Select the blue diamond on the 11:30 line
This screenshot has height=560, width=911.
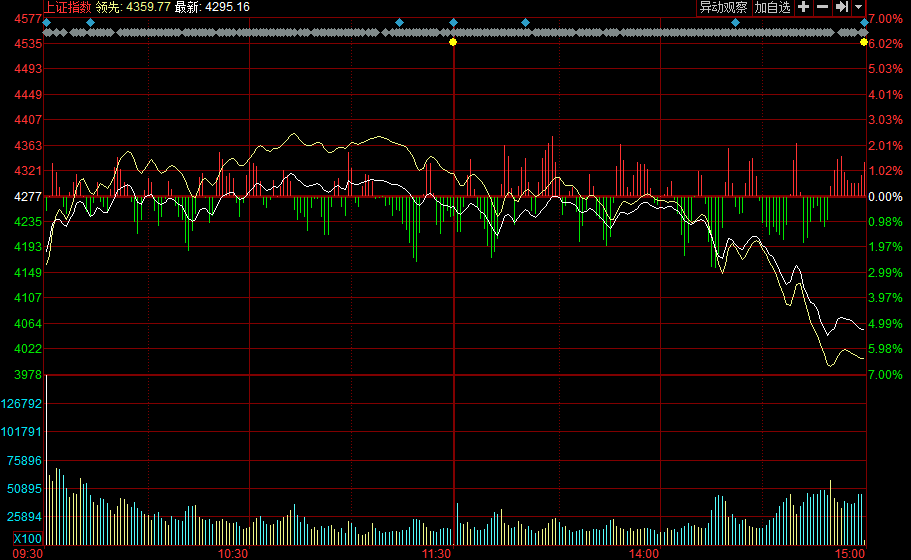[454, 23]
